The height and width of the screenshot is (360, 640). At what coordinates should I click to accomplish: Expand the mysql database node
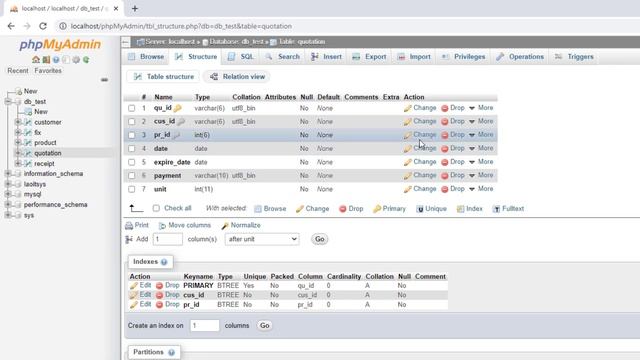pos(8,194)
